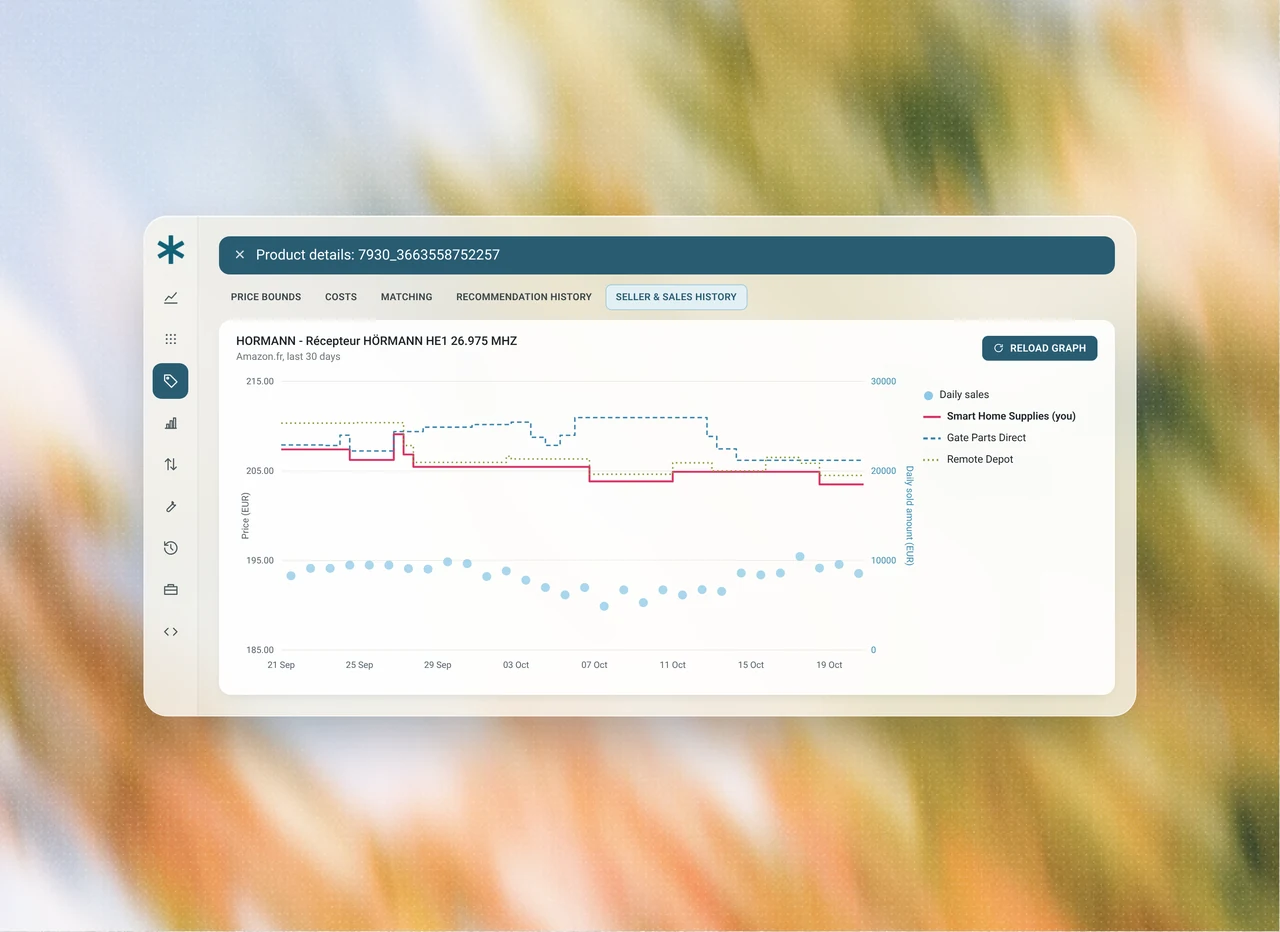This screenshot has width=1280, height=932.
Task: Click the header text 'Product details: 7930_3663558752257'
Action: [x=378, y=255]
